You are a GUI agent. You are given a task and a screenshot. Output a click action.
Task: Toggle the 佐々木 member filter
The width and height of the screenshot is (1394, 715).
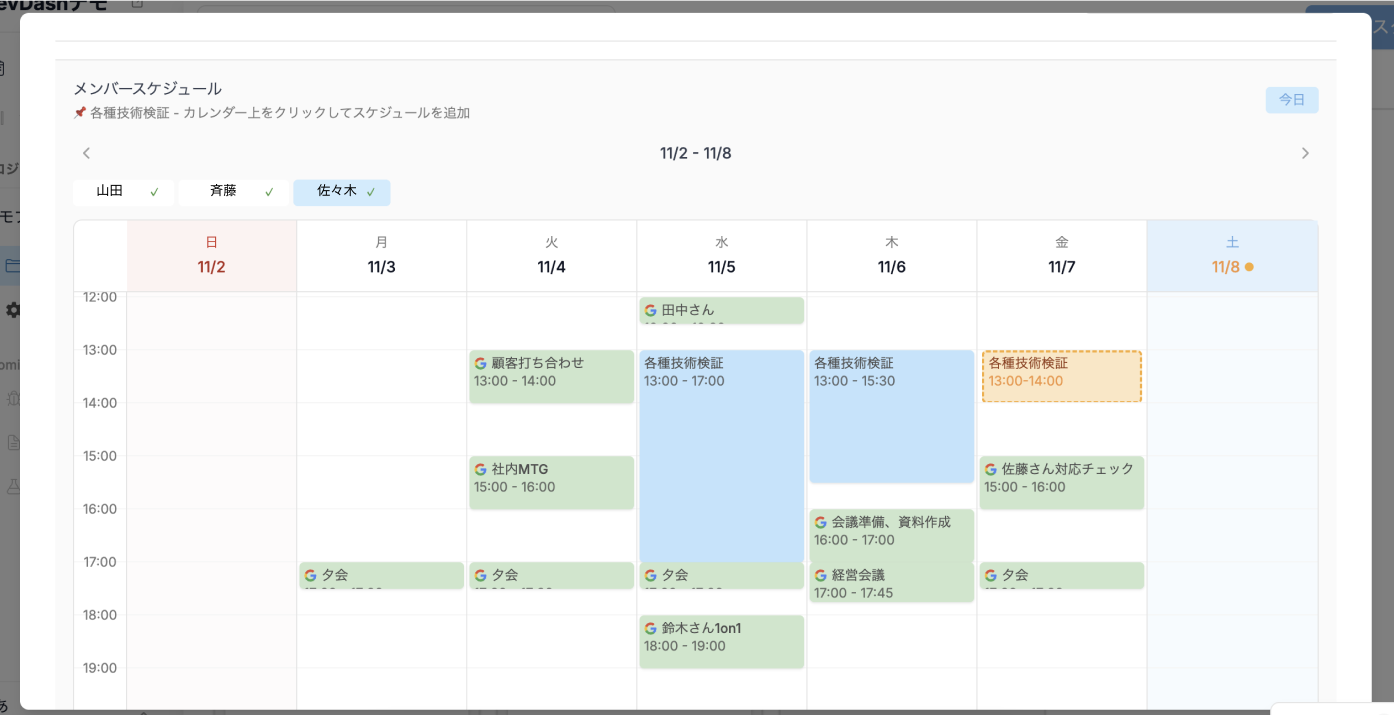pyautogui.click(x=341, y=192)
